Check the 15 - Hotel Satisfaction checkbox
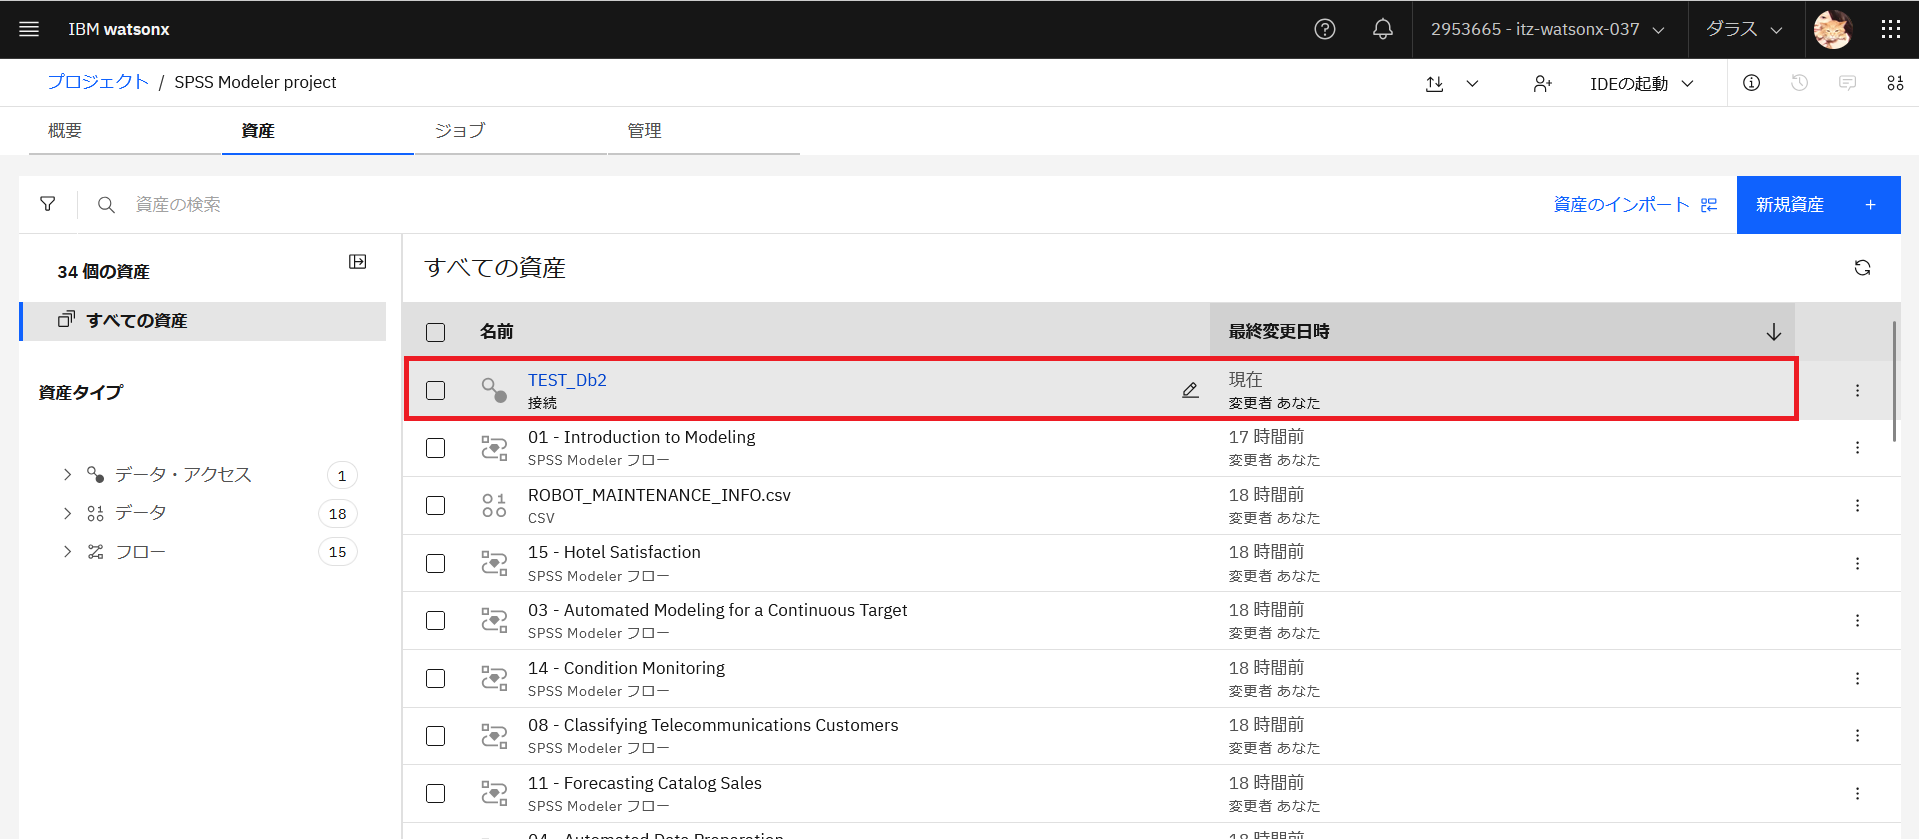Image resolution: width=1919 pixels, height=839 pixels. pyautogui.click(x=436, y=563)
